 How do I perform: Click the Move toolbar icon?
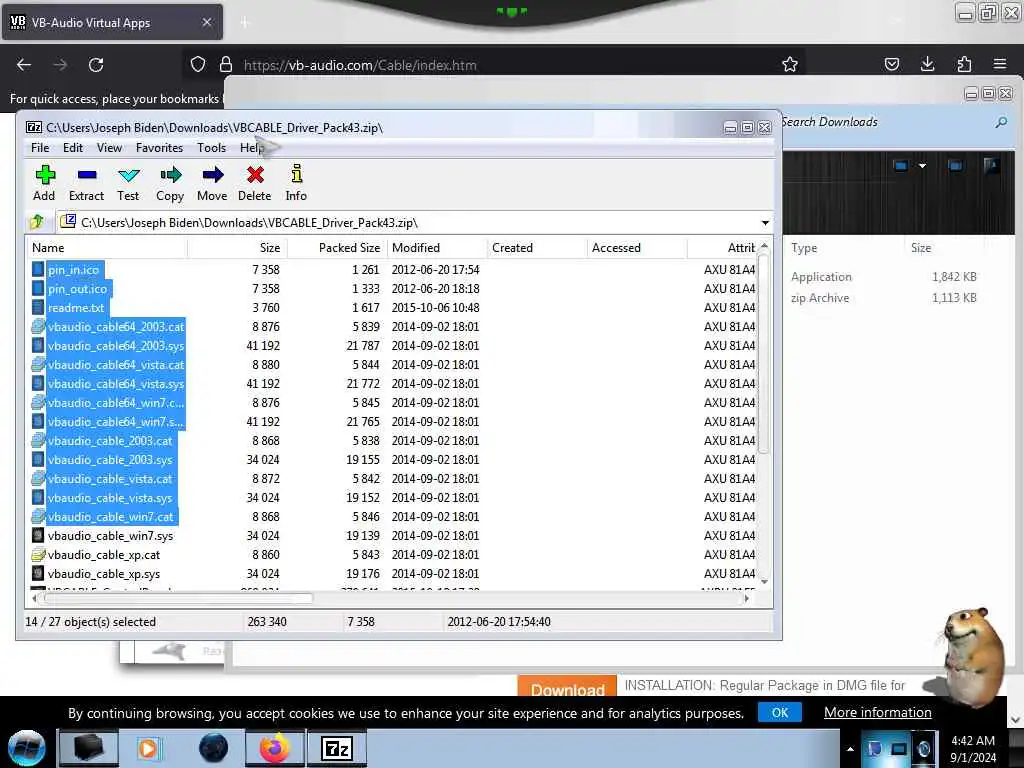click(x=212, y=183)
